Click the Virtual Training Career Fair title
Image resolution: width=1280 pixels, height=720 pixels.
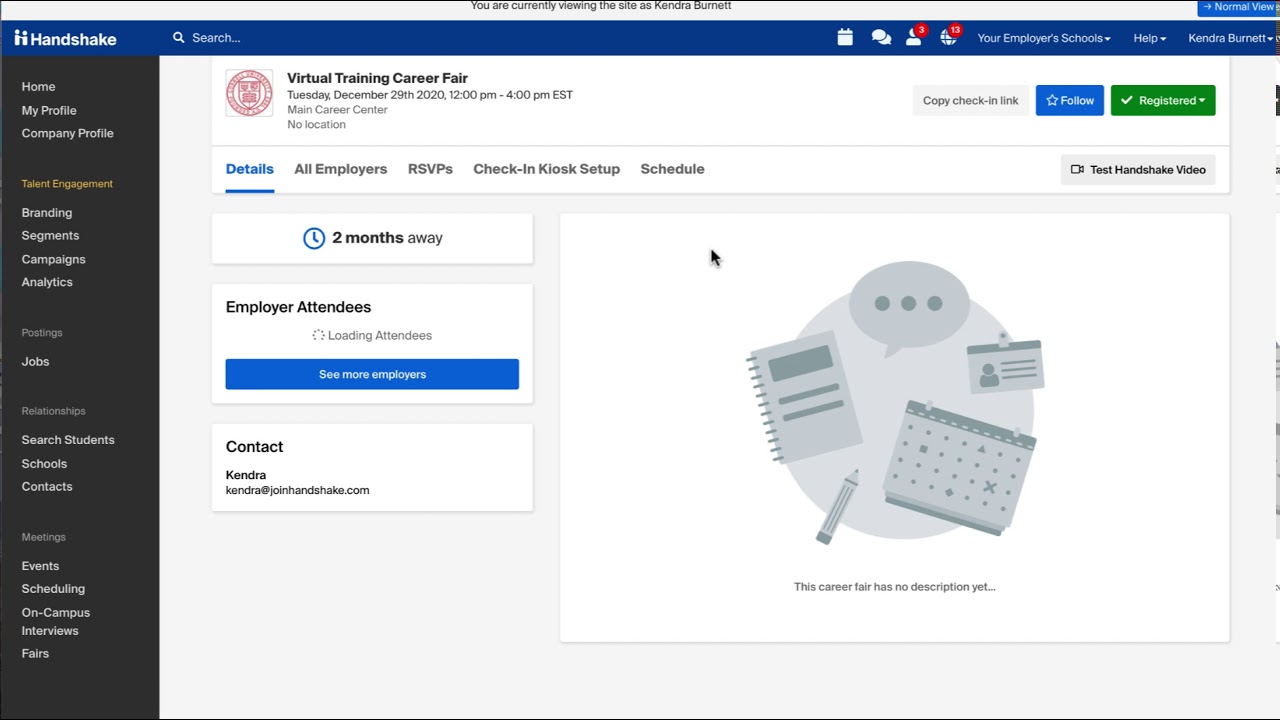tap(377, 78)
